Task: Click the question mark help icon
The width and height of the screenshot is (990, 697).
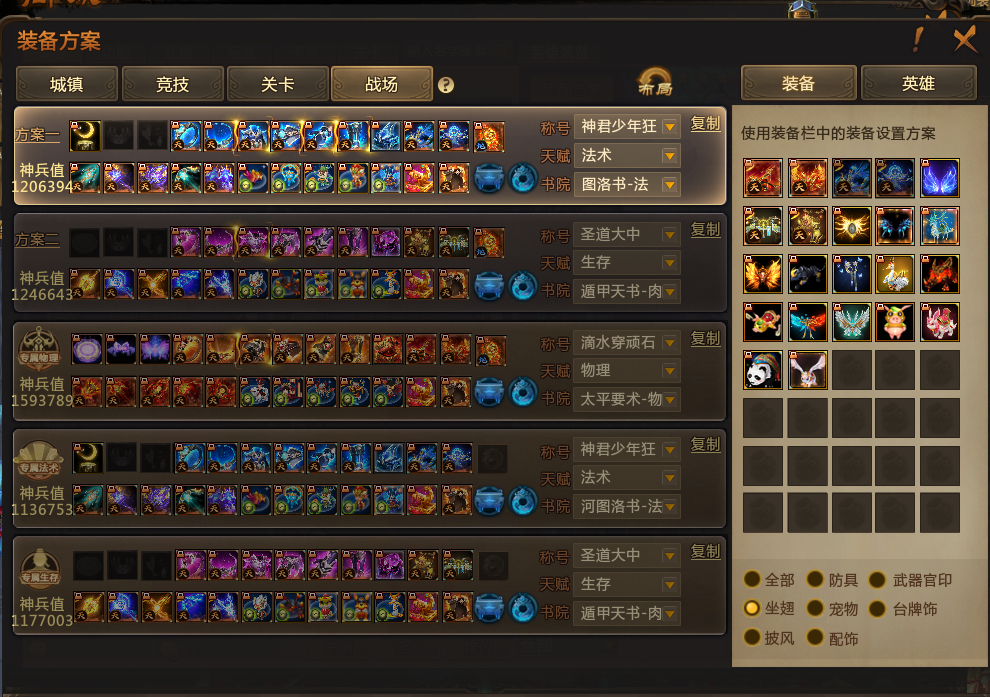Action: (x=446, y=85)
